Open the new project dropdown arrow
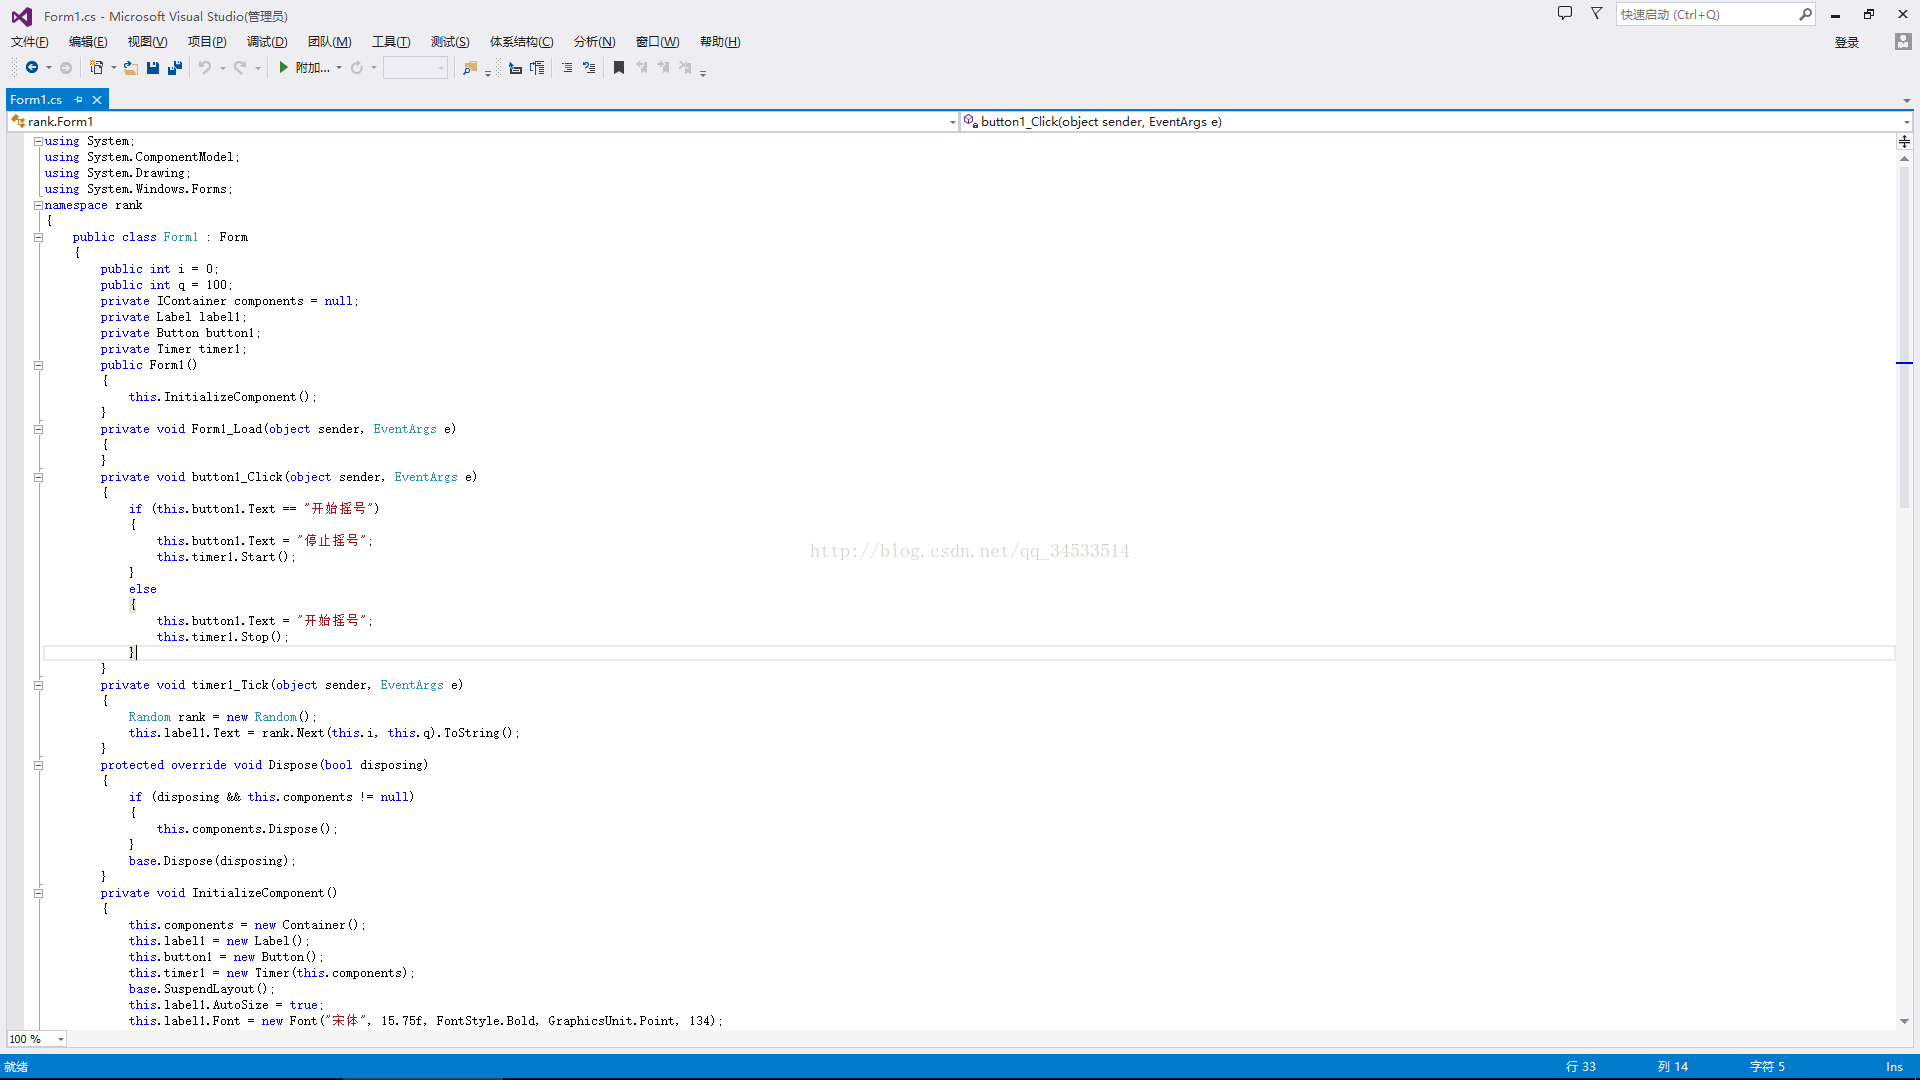Image resolution: width=1920 pixels, height=1080 pixels. click(x=113, y=68)
